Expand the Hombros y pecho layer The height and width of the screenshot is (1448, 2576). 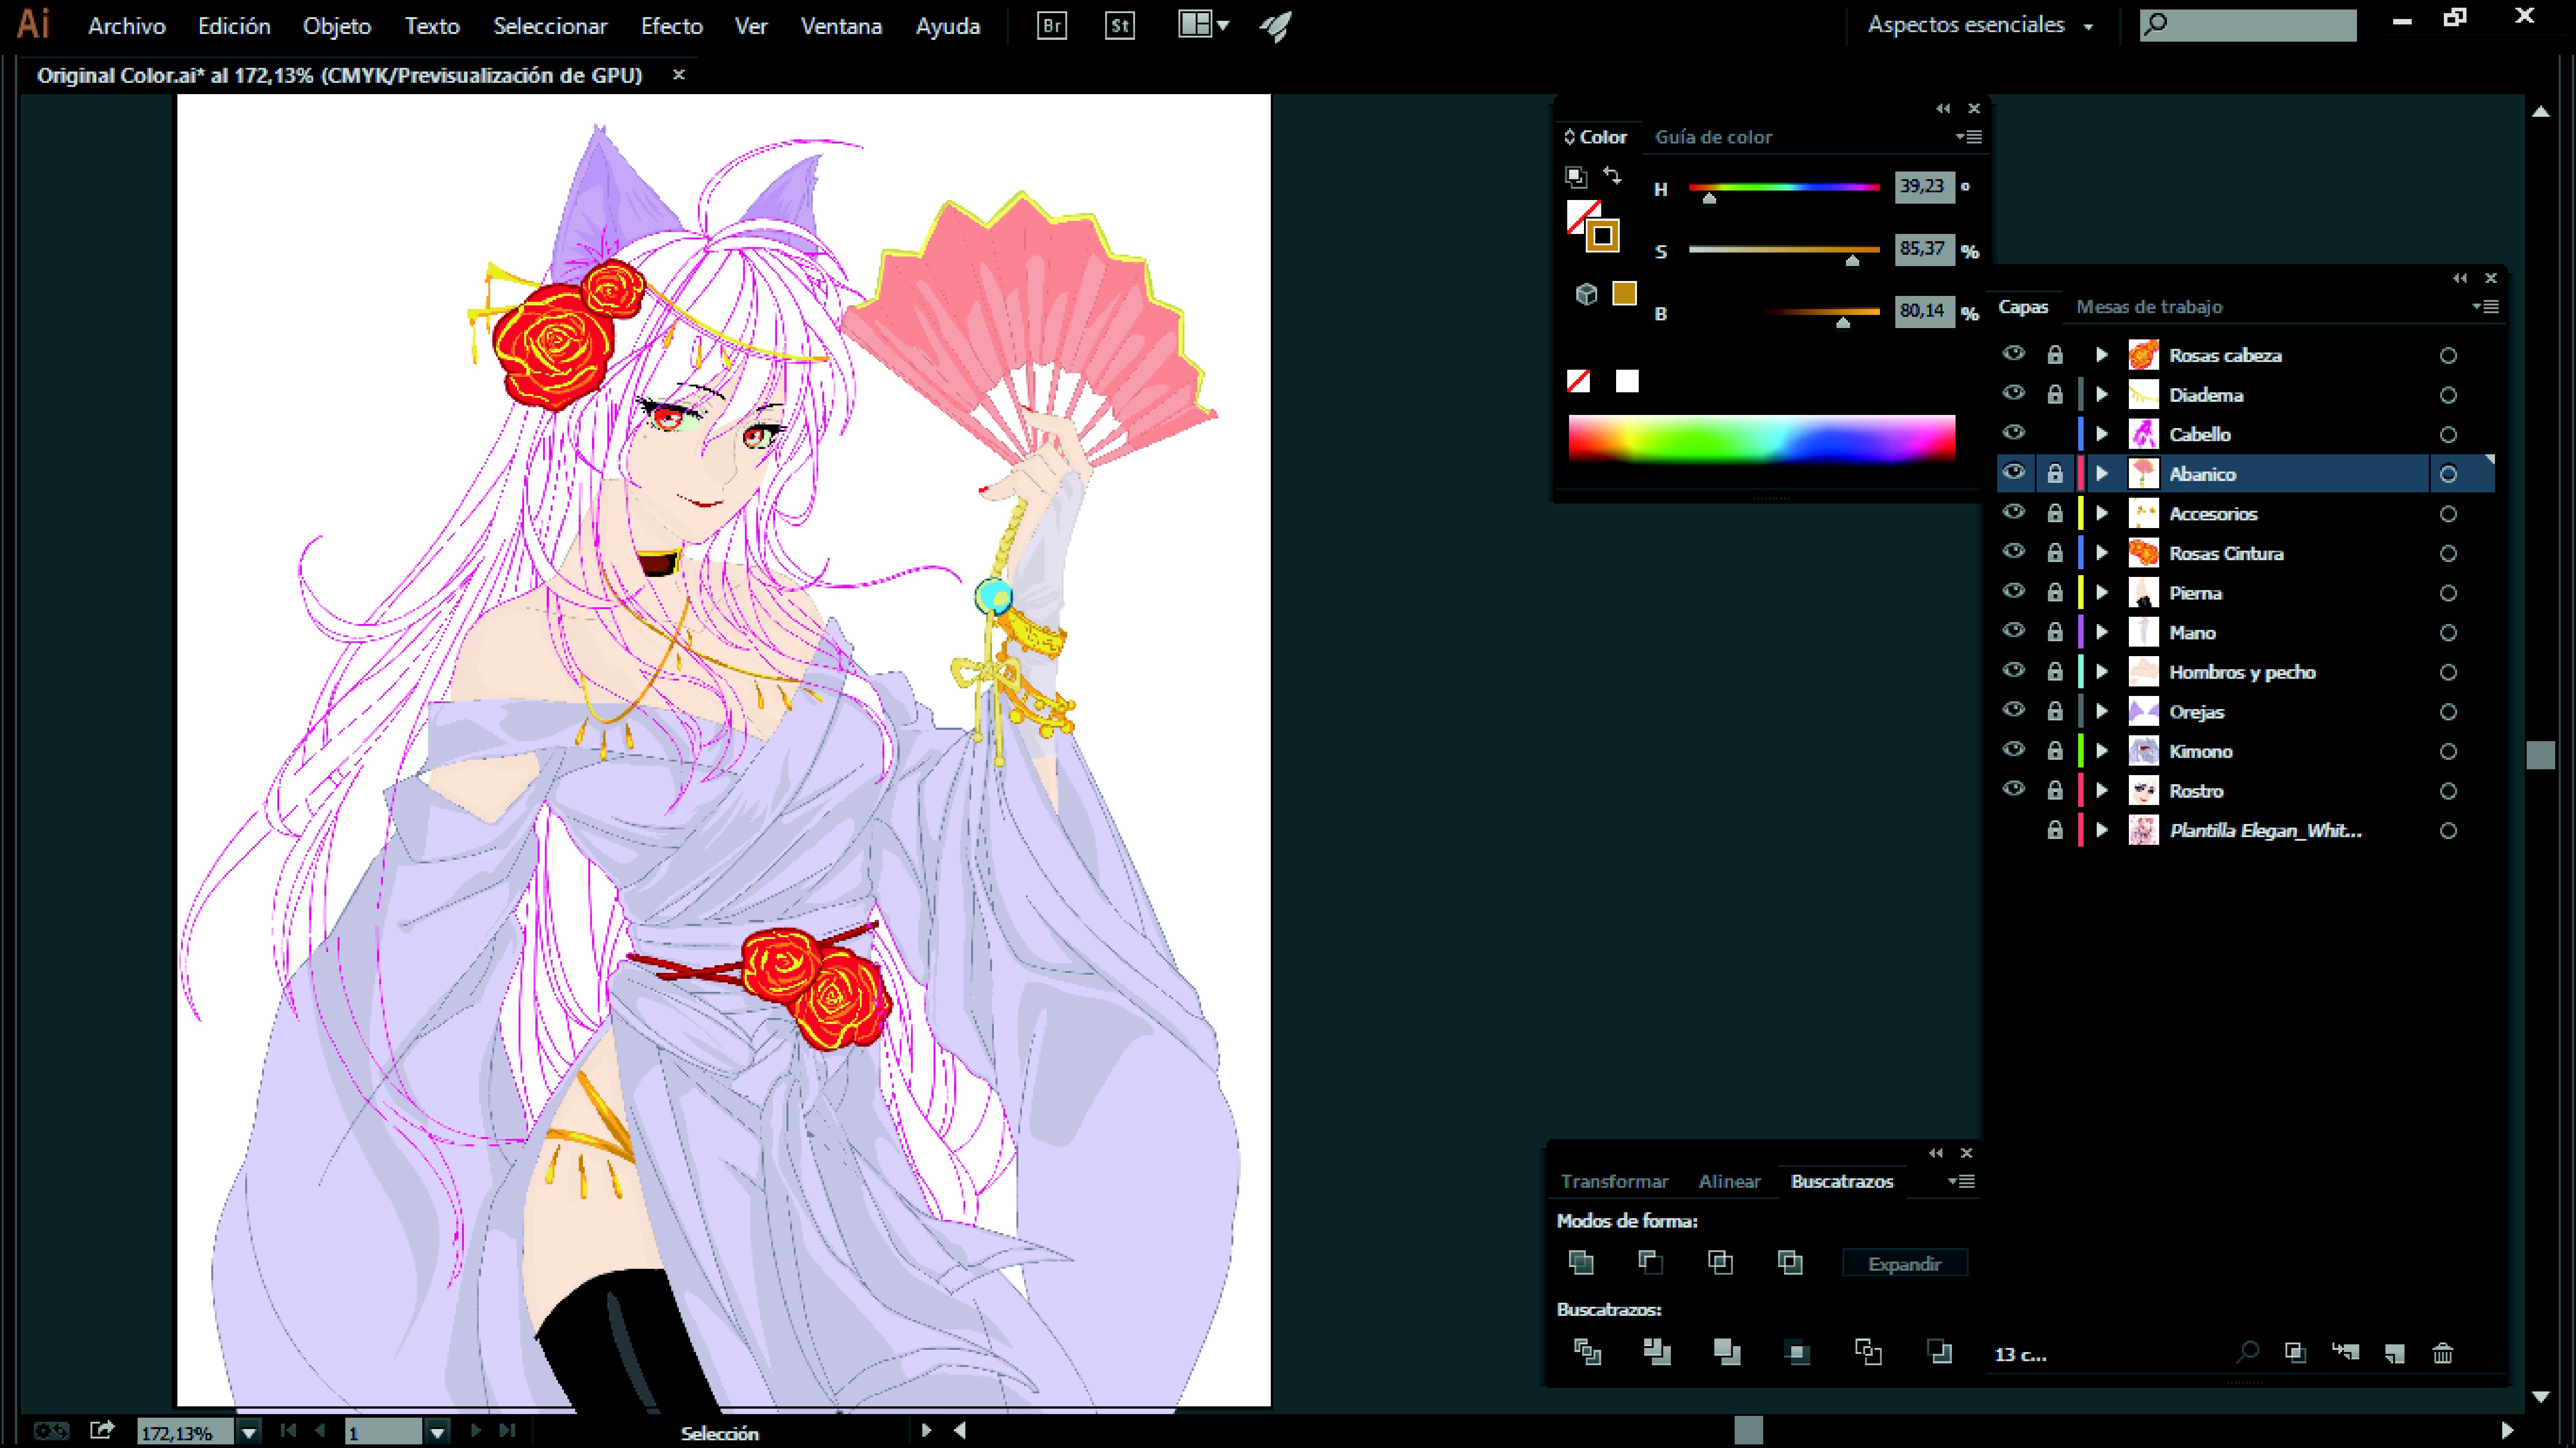[2102, 672]
